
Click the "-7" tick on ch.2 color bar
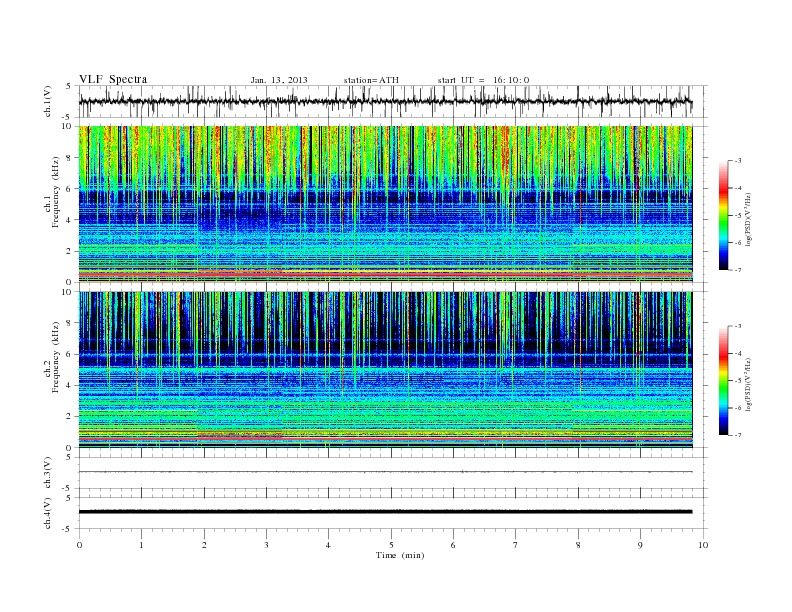(x=737, y=435)
